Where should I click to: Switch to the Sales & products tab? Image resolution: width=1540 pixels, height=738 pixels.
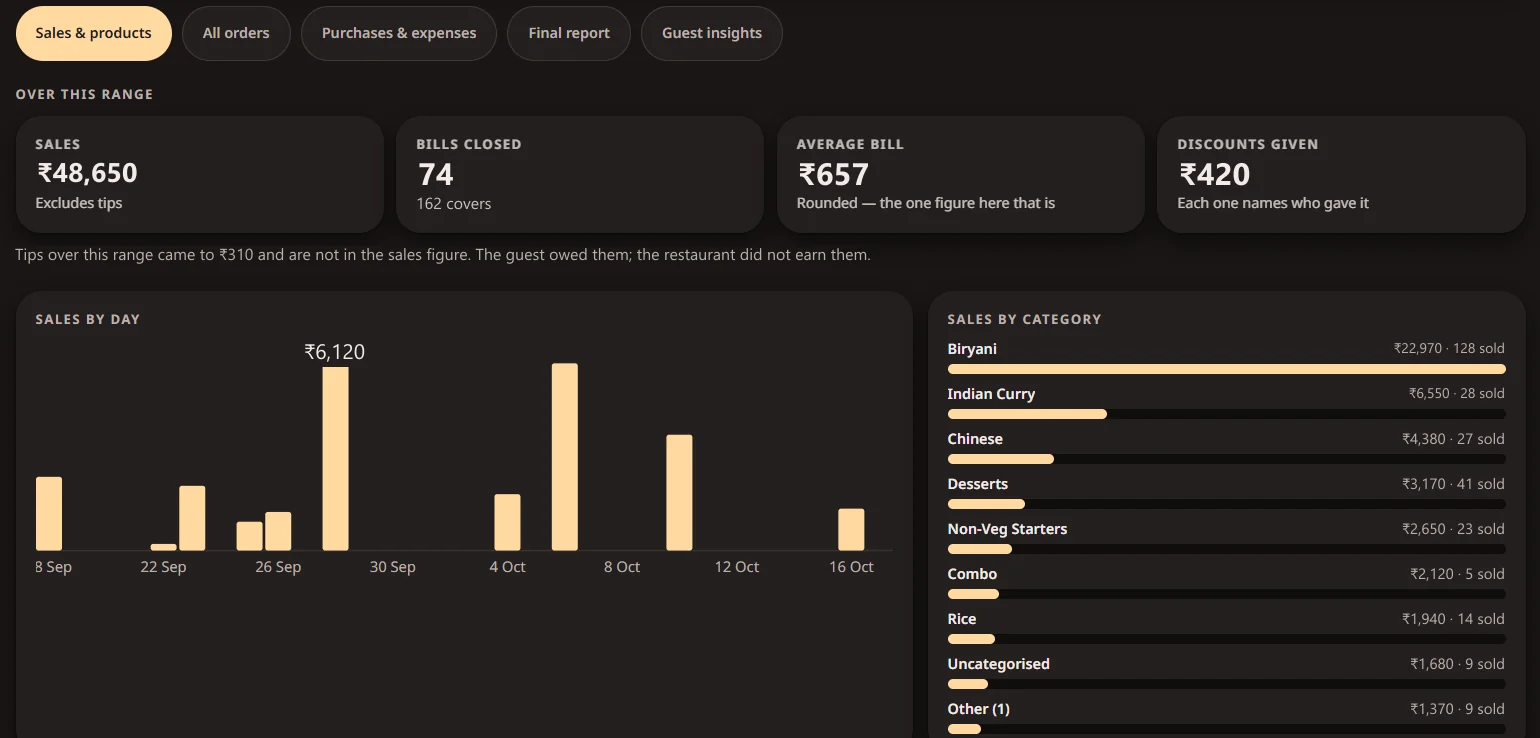[x=93, y=33]
